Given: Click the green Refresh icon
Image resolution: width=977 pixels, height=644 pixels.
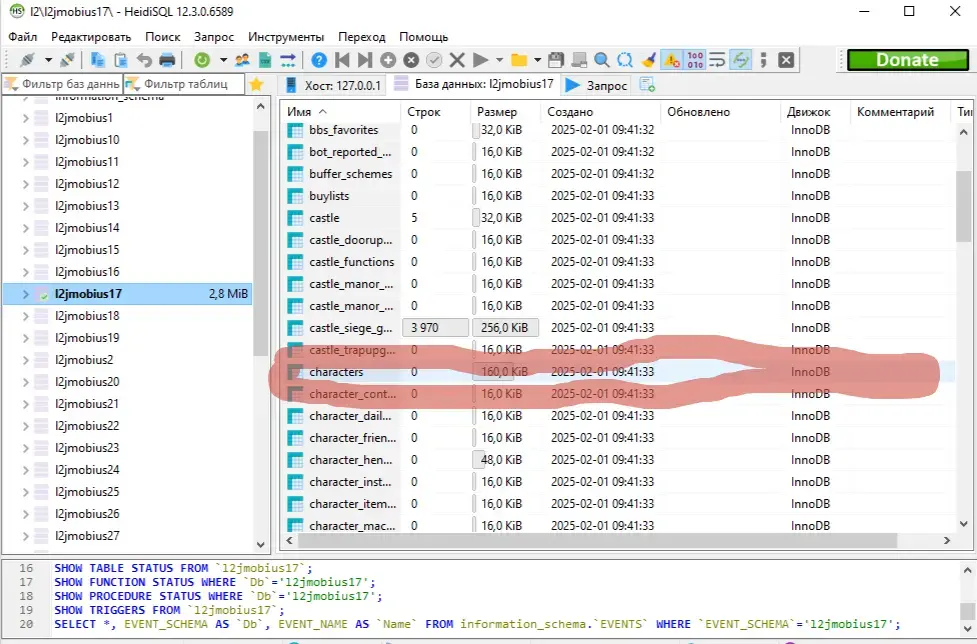Looking at the screenshot, I should pos(202,60).
